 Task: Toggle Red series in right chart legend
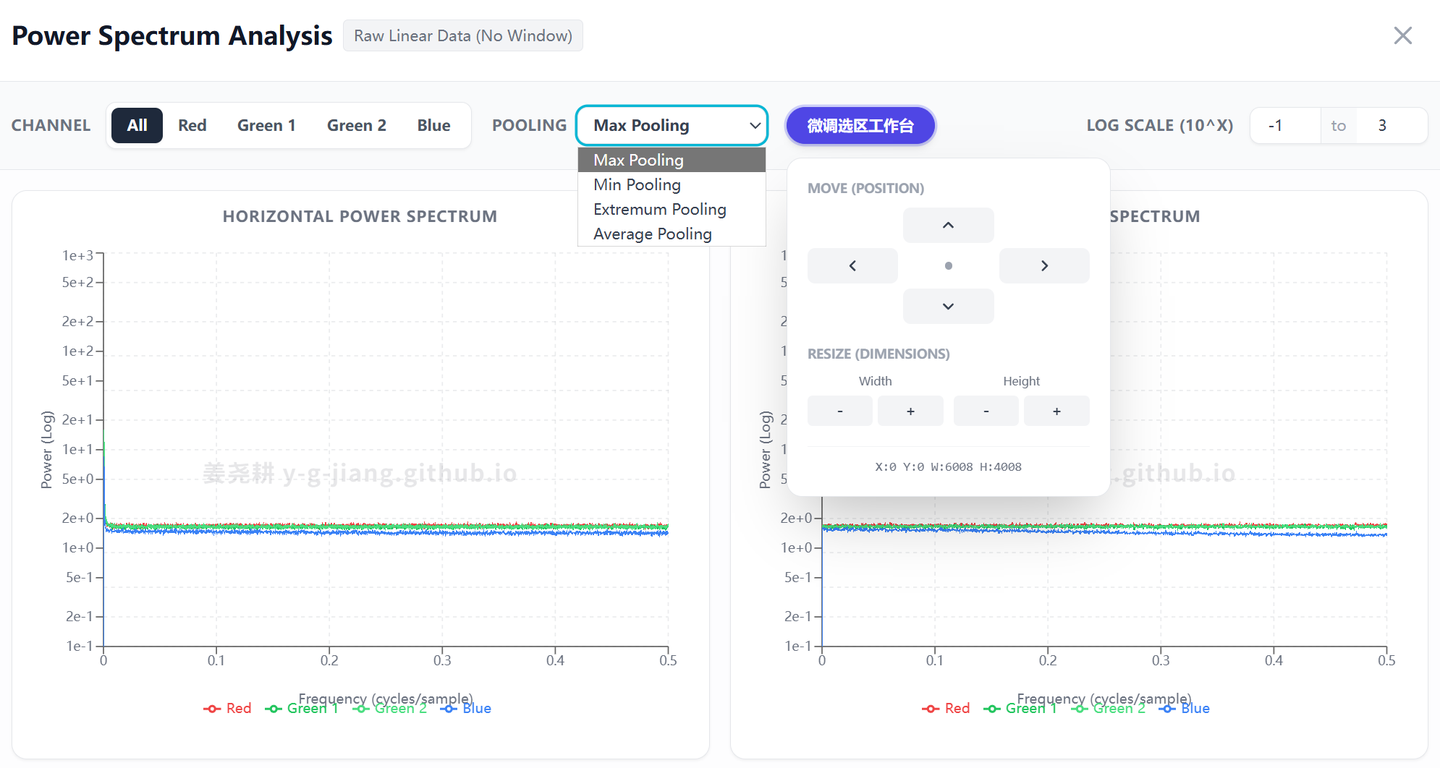coord(946,708)
